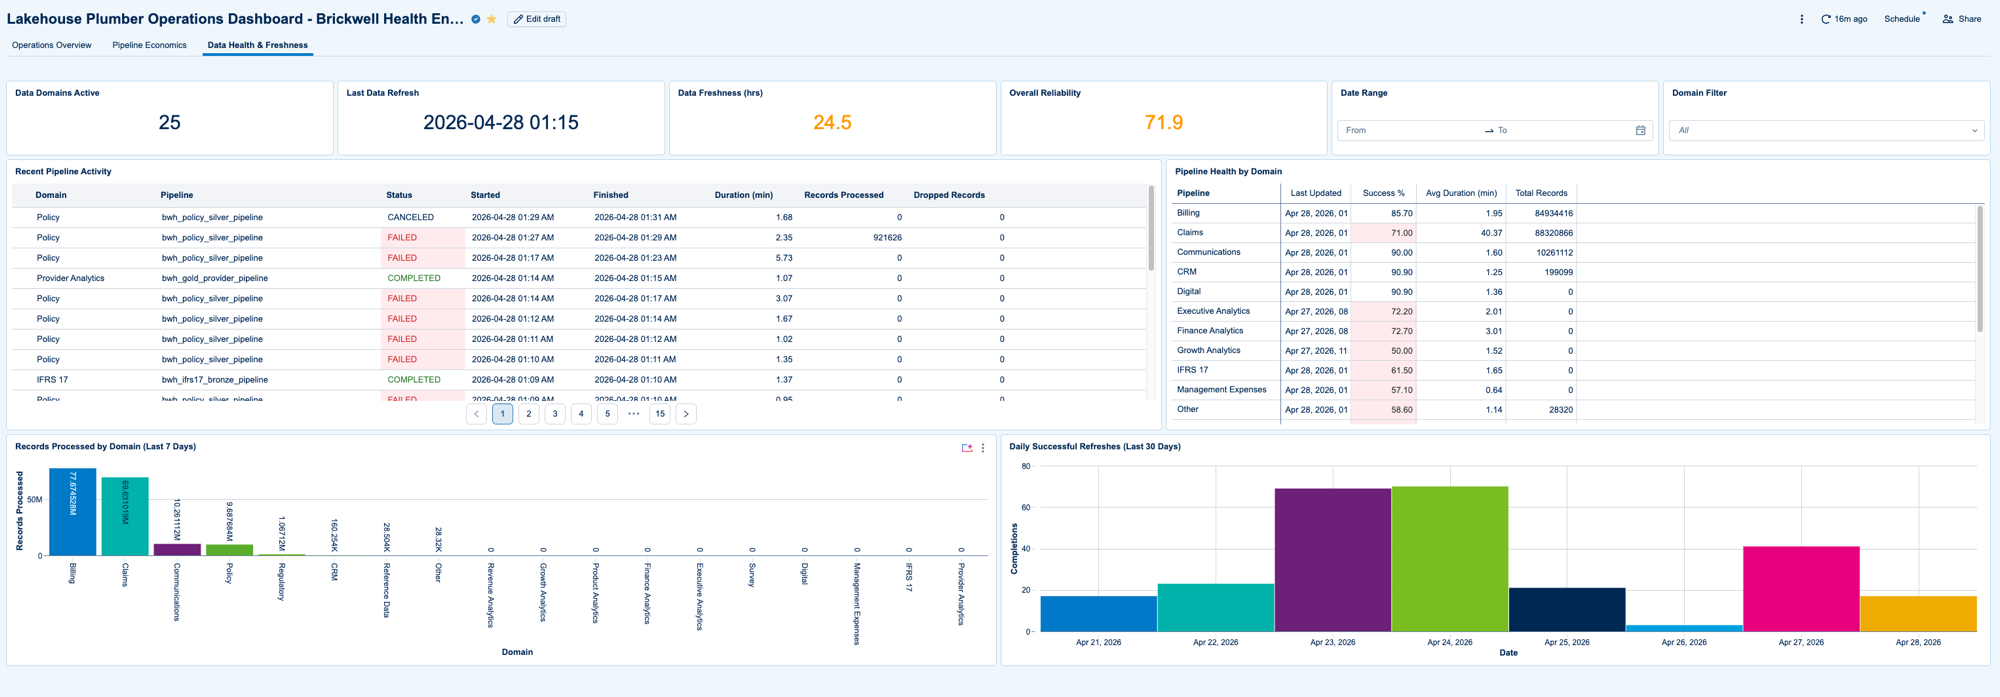The width and height of the screenshot is (2000, 697).
Task: Select page 5 in pagination
Action: [x=607, y=414]
